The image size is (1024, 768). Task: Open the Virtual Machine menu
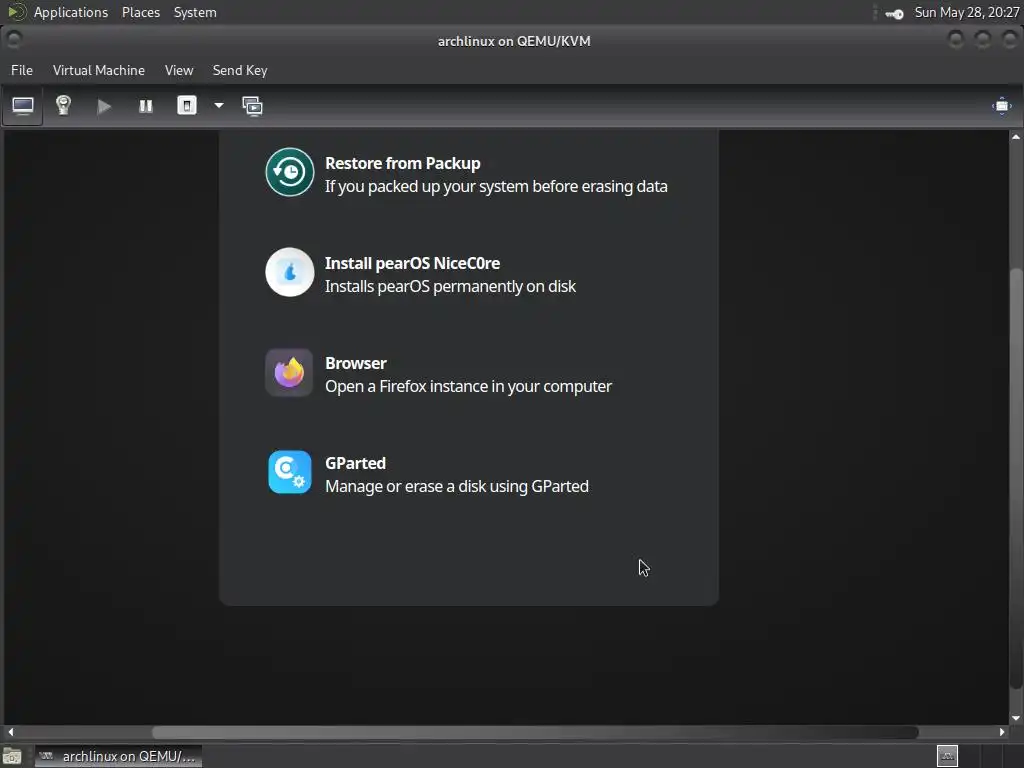tap(99, 70)
